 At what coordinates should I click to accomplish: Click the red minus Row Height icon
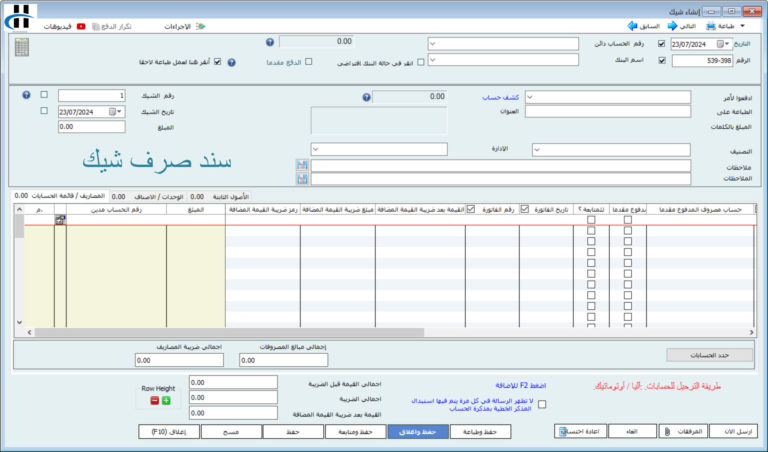pyautogui.click(x=154, y=400)
